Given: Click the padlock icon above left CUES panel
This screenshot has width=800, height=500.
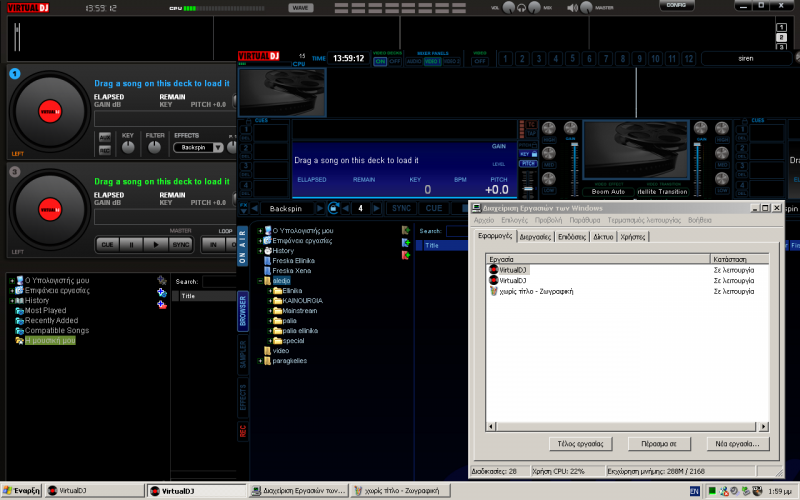Looking at the screenshot, I should coord(248,121).
